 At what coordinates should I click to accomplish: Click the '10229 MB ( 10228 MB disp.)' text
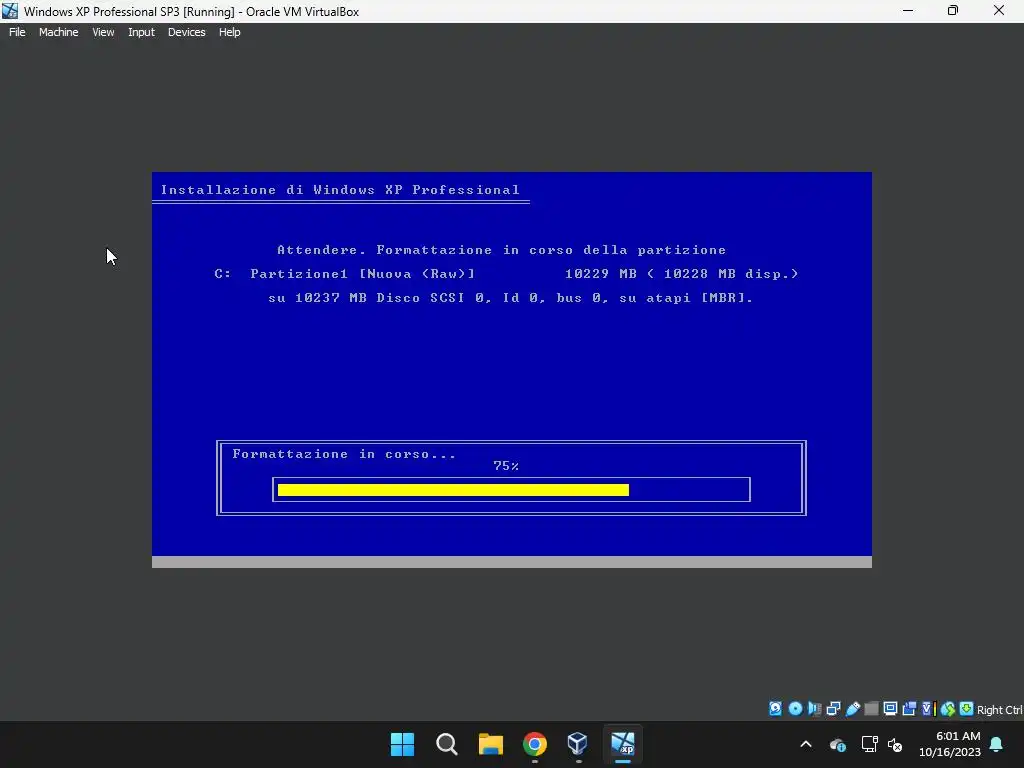682,274
